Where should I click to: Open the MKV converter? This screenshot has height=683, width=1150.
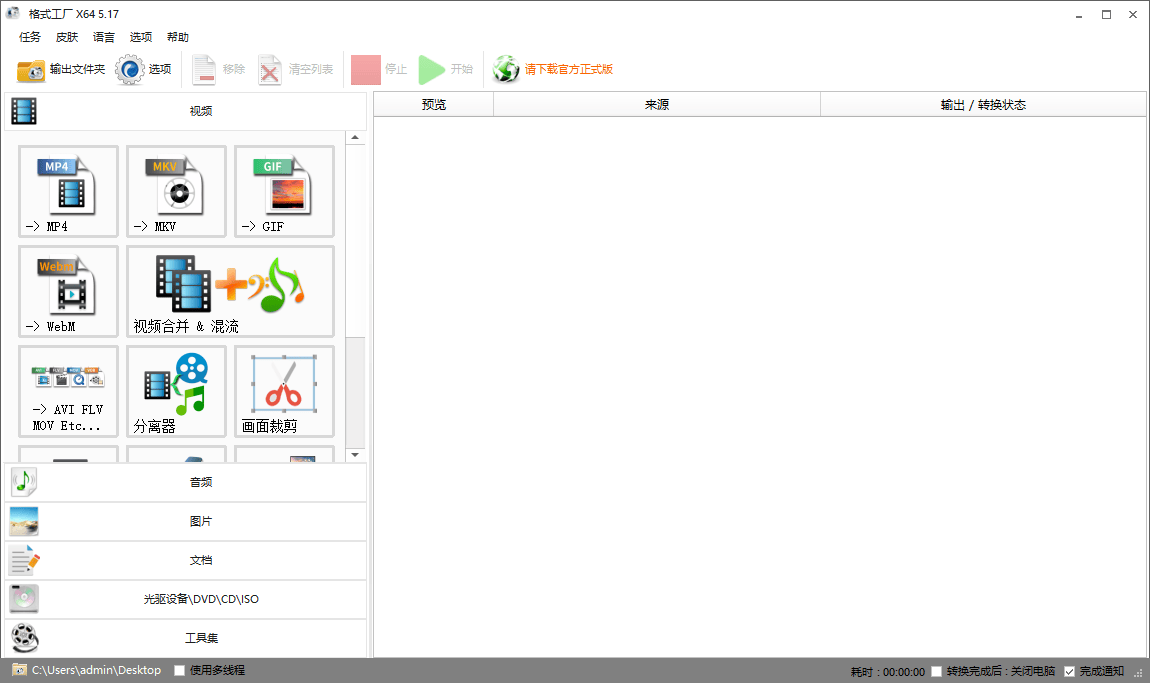pos(176,191)
